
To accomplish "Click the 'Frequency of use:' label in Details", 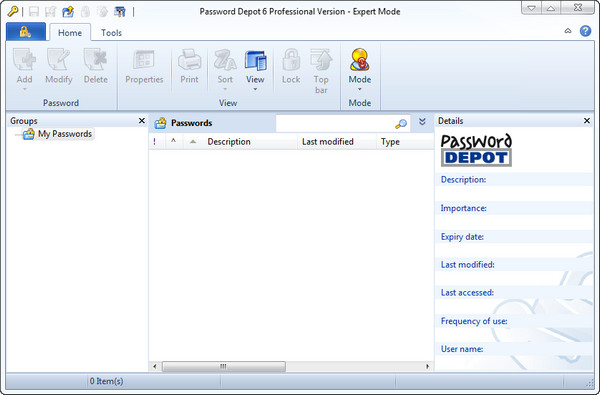I will (x=474, y=321).
